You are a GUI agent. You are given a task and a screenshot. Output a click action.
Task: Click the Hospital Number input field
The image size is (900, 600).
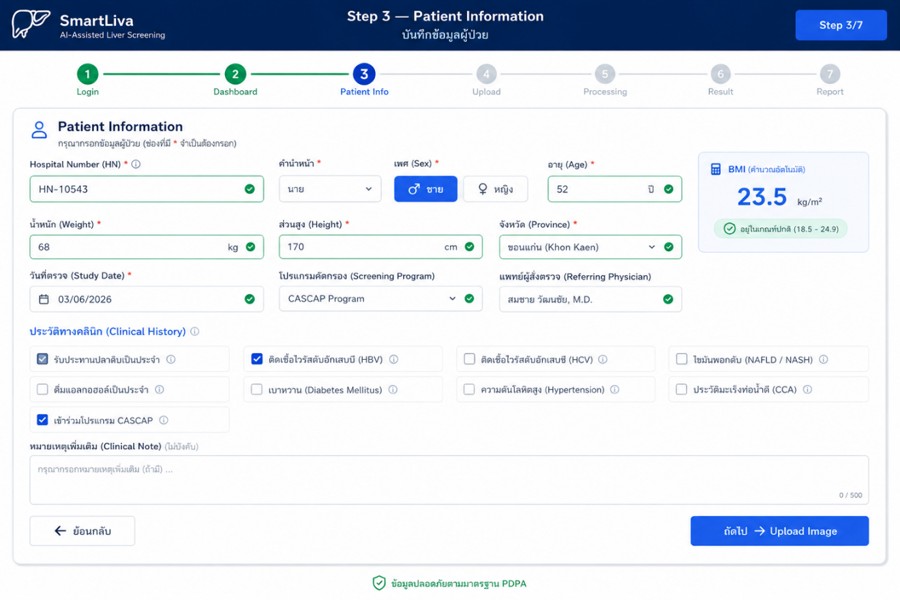click(x=147, y=189)
